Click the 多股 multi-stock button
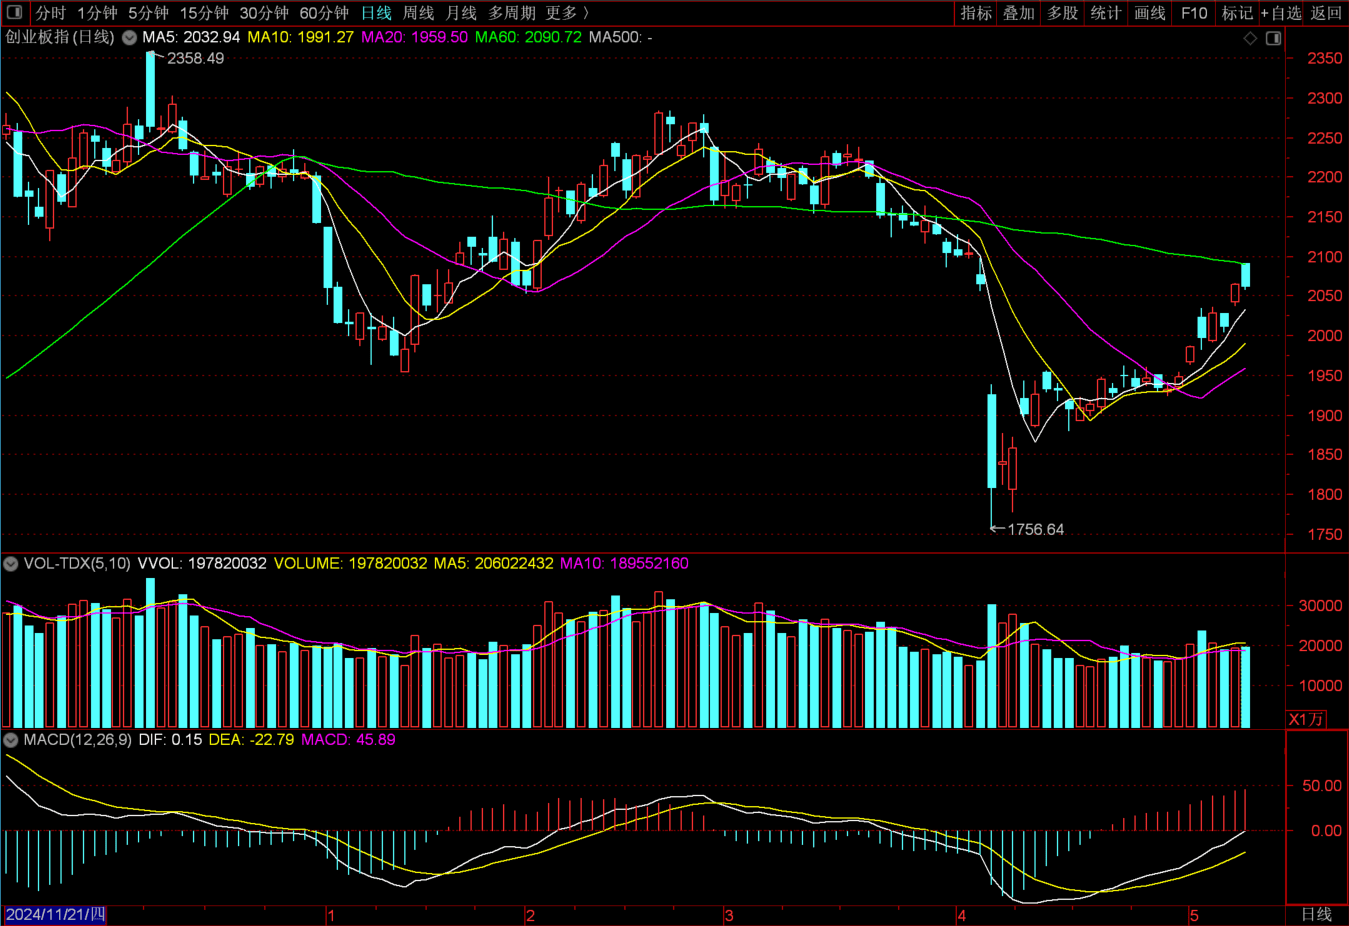The image size is (1349, 926). click(1062, 13)
